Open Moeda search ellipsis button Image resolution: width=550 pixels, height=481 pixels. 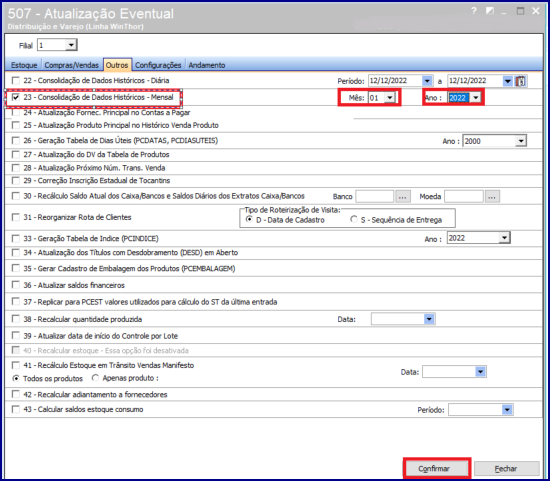click(x=492, y=197)
